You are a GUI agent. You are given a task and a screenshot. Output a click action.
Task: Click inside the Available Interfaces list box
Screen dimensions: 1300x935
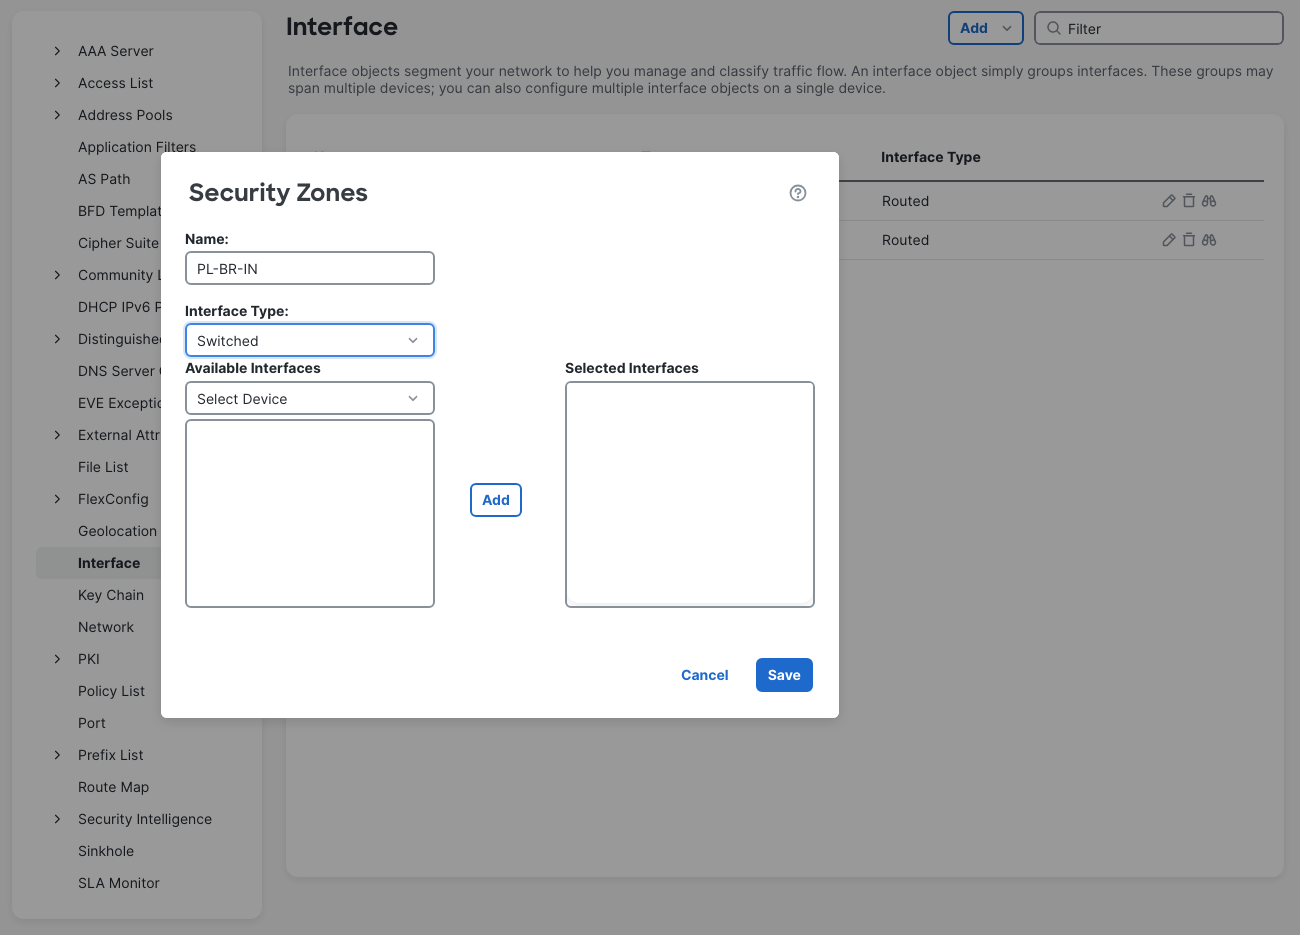(x=310, y=513)
